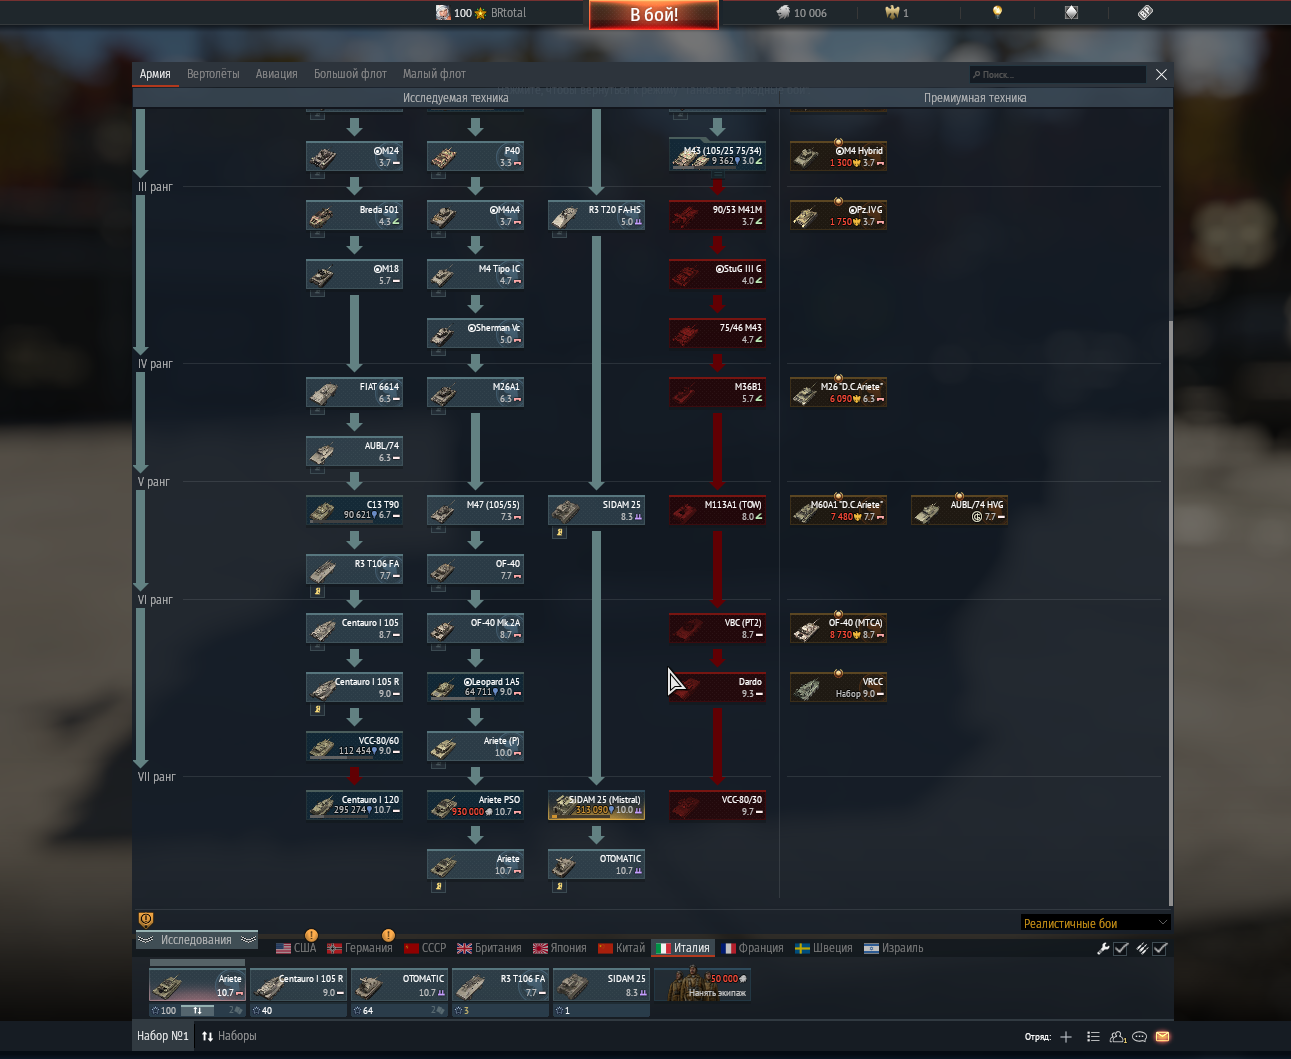
Task: Toggle the auto-refill ammo checkbox
Action: [x=1160, y=949]
